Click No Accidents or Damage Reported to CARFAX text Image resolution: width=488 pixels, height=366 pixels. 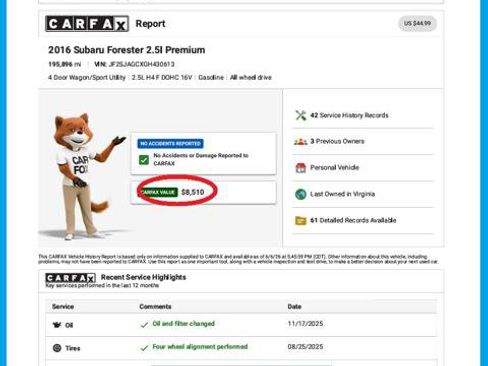pos(201,159)
